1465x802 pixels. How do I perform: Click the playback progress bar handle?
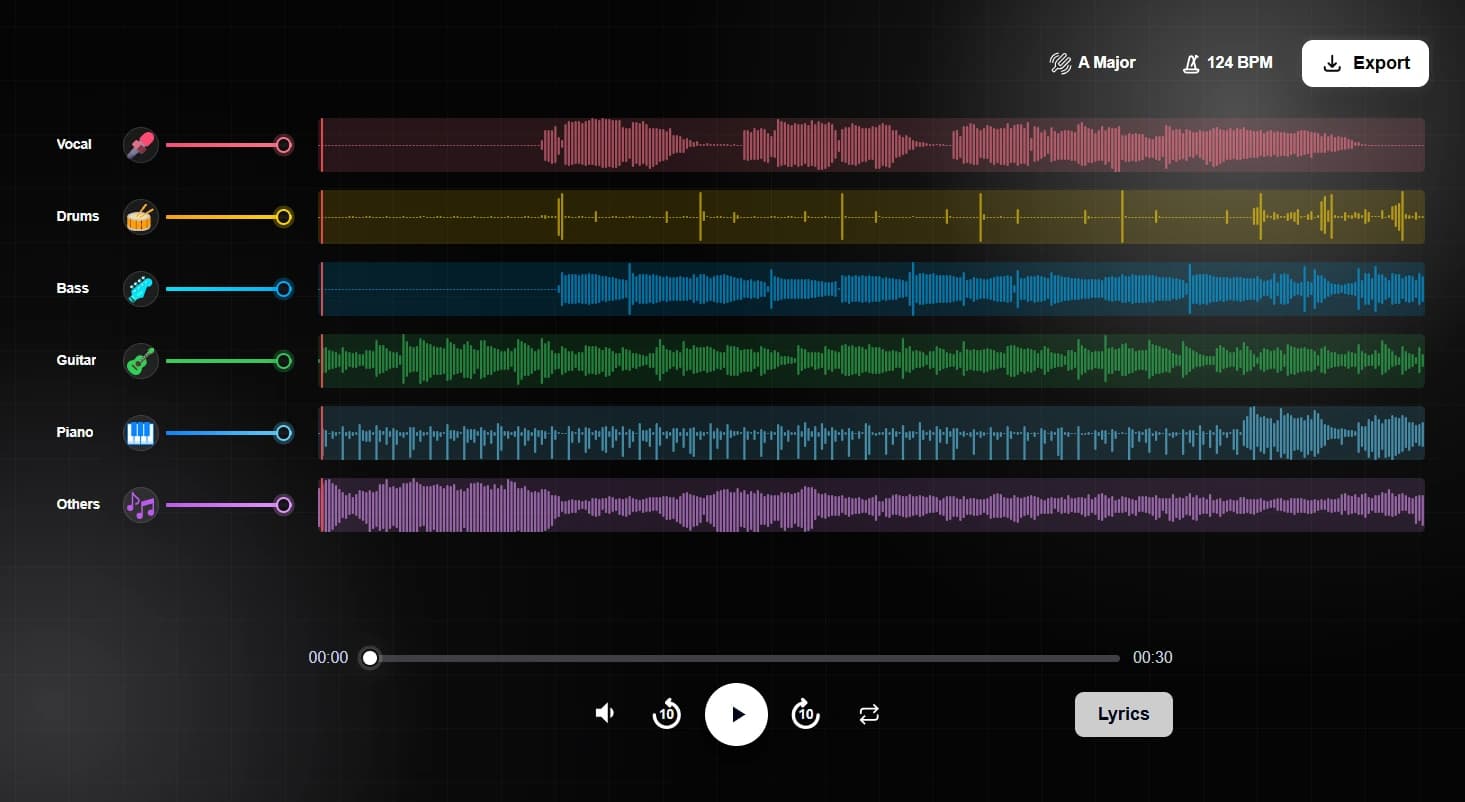(370, 658)
